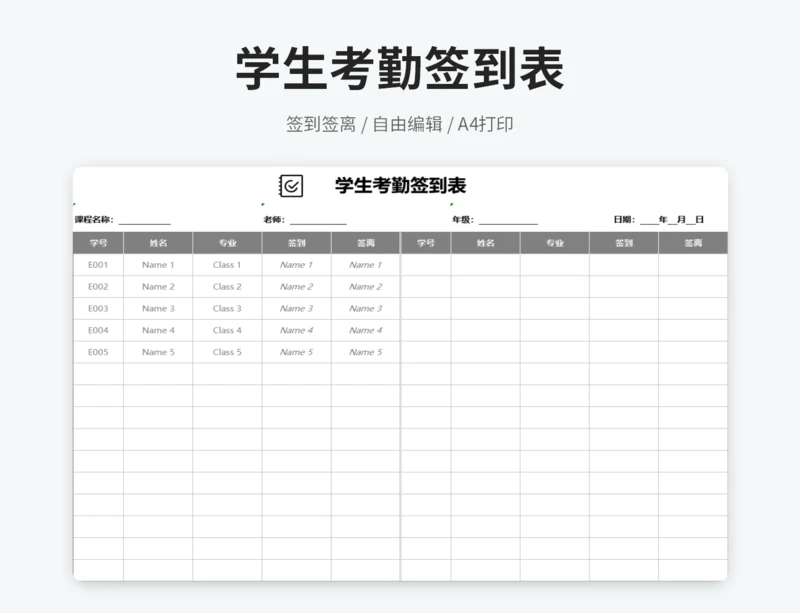The image size is (800, 613).
Task: Click the 课程名称: label
Action: click(94, 220)
